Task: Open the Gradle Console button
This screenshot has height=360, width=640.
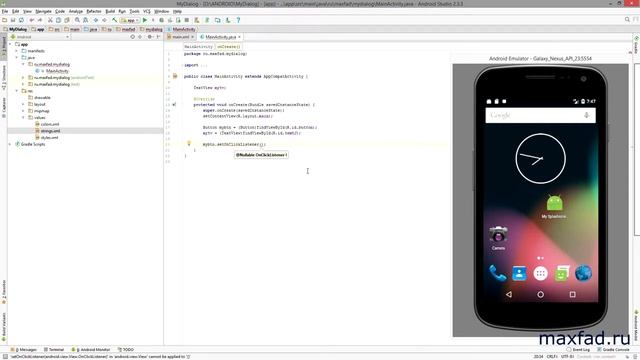Action: pyautogui.click(x=613, y=350)
